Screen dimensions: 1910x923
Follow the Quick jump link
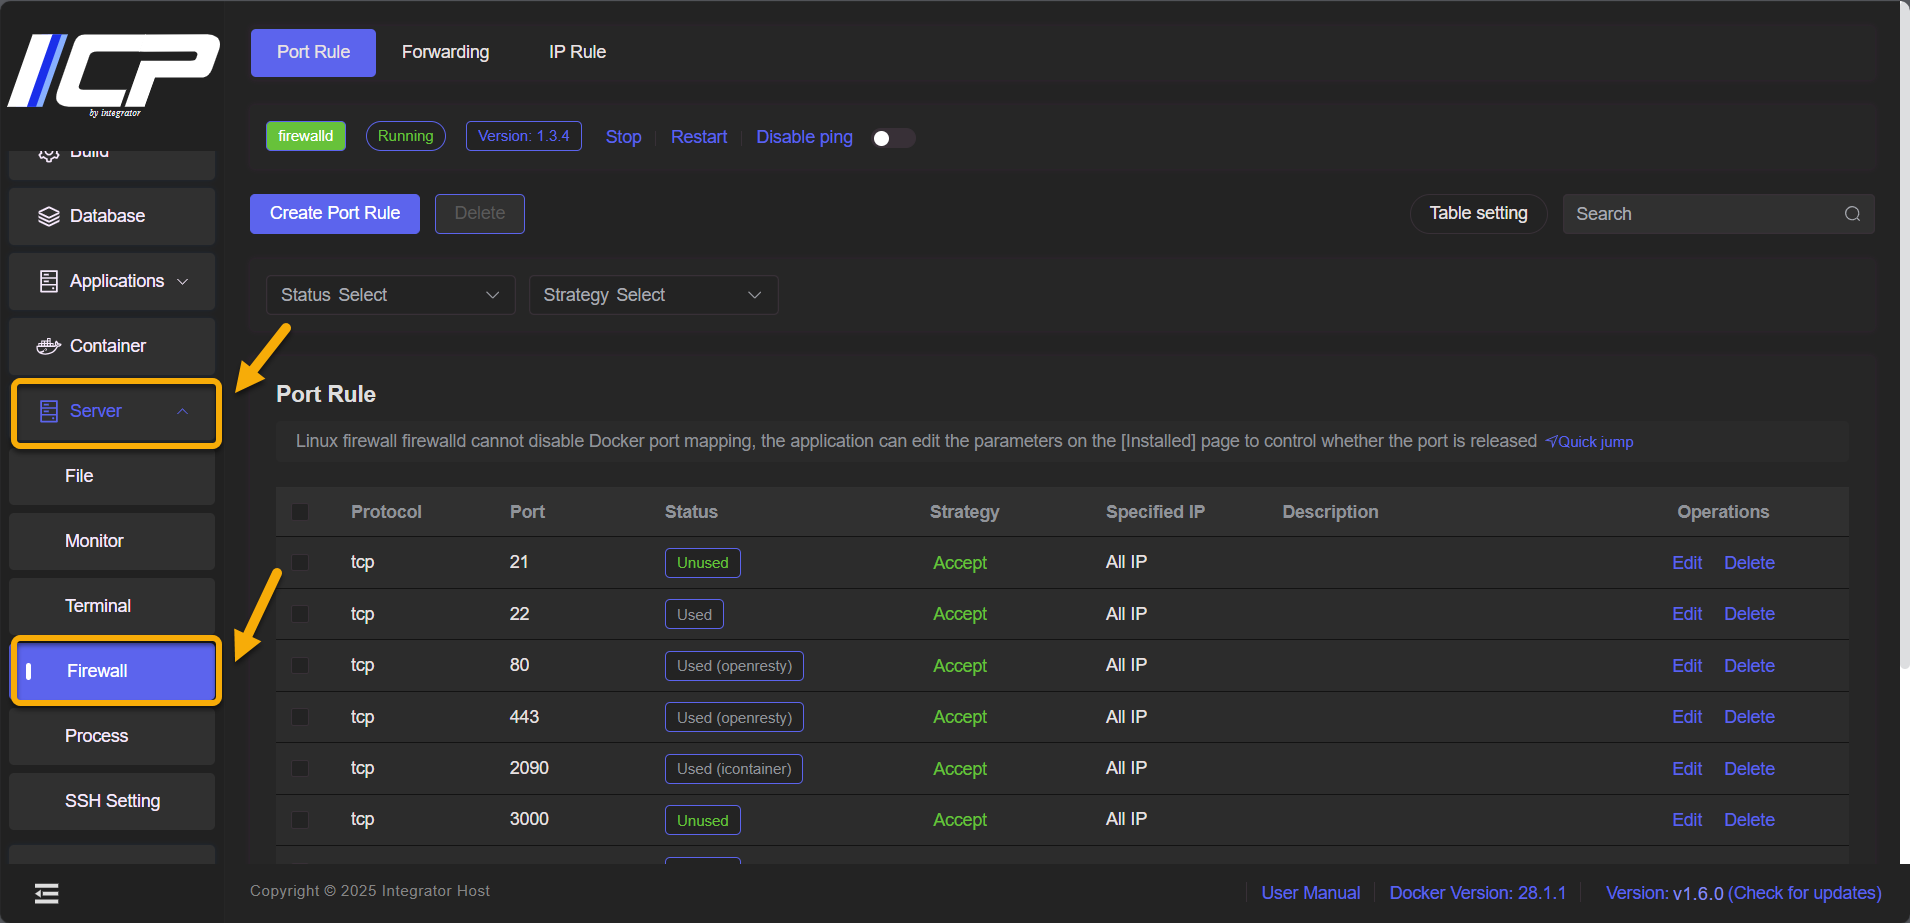tap(1589, 442)
